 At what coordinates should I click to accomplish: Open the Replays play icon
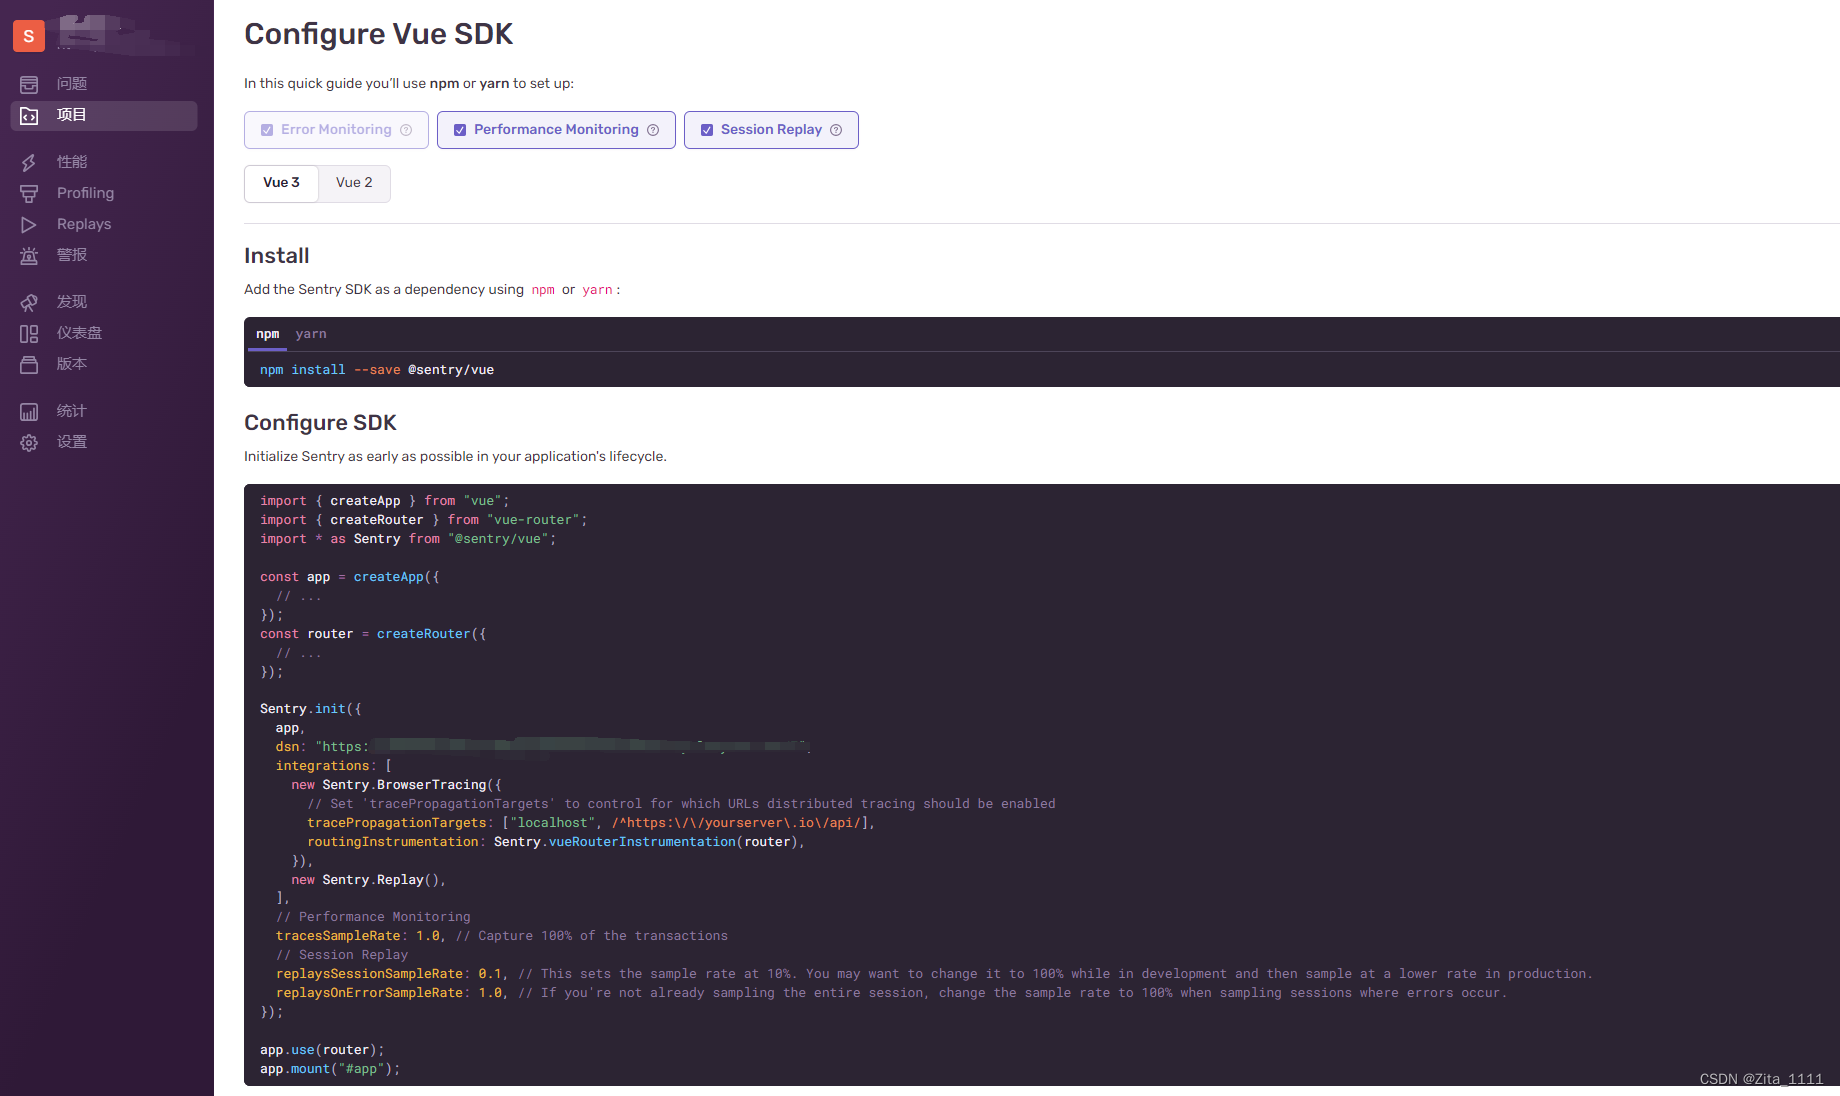click(29, 224)
